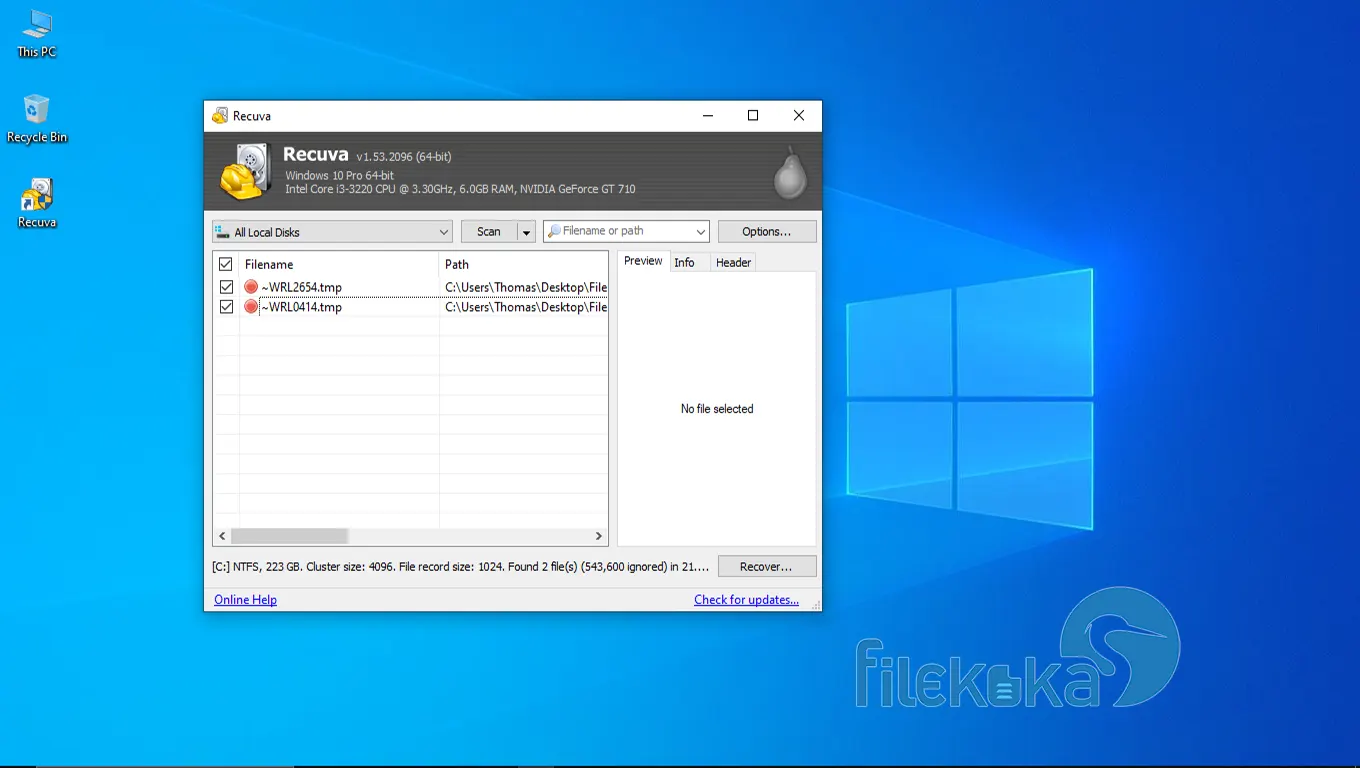Click the status bar scan summary text

(x=461, y=567)
